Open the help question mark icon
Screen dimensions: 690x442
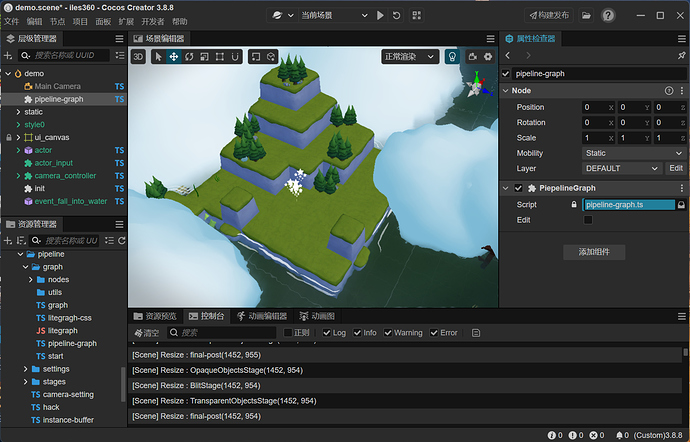(x=608, y=15)
